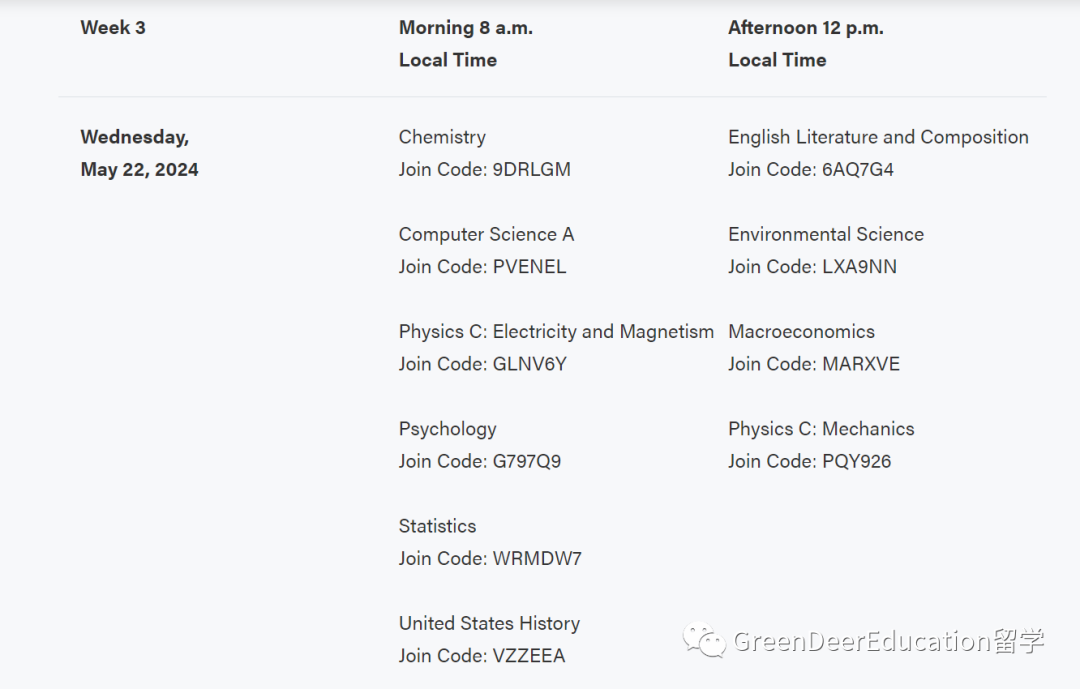Select the Chemistry exam entry
The height and width of the screenshot is (689, 1080).
pos(442,137)
